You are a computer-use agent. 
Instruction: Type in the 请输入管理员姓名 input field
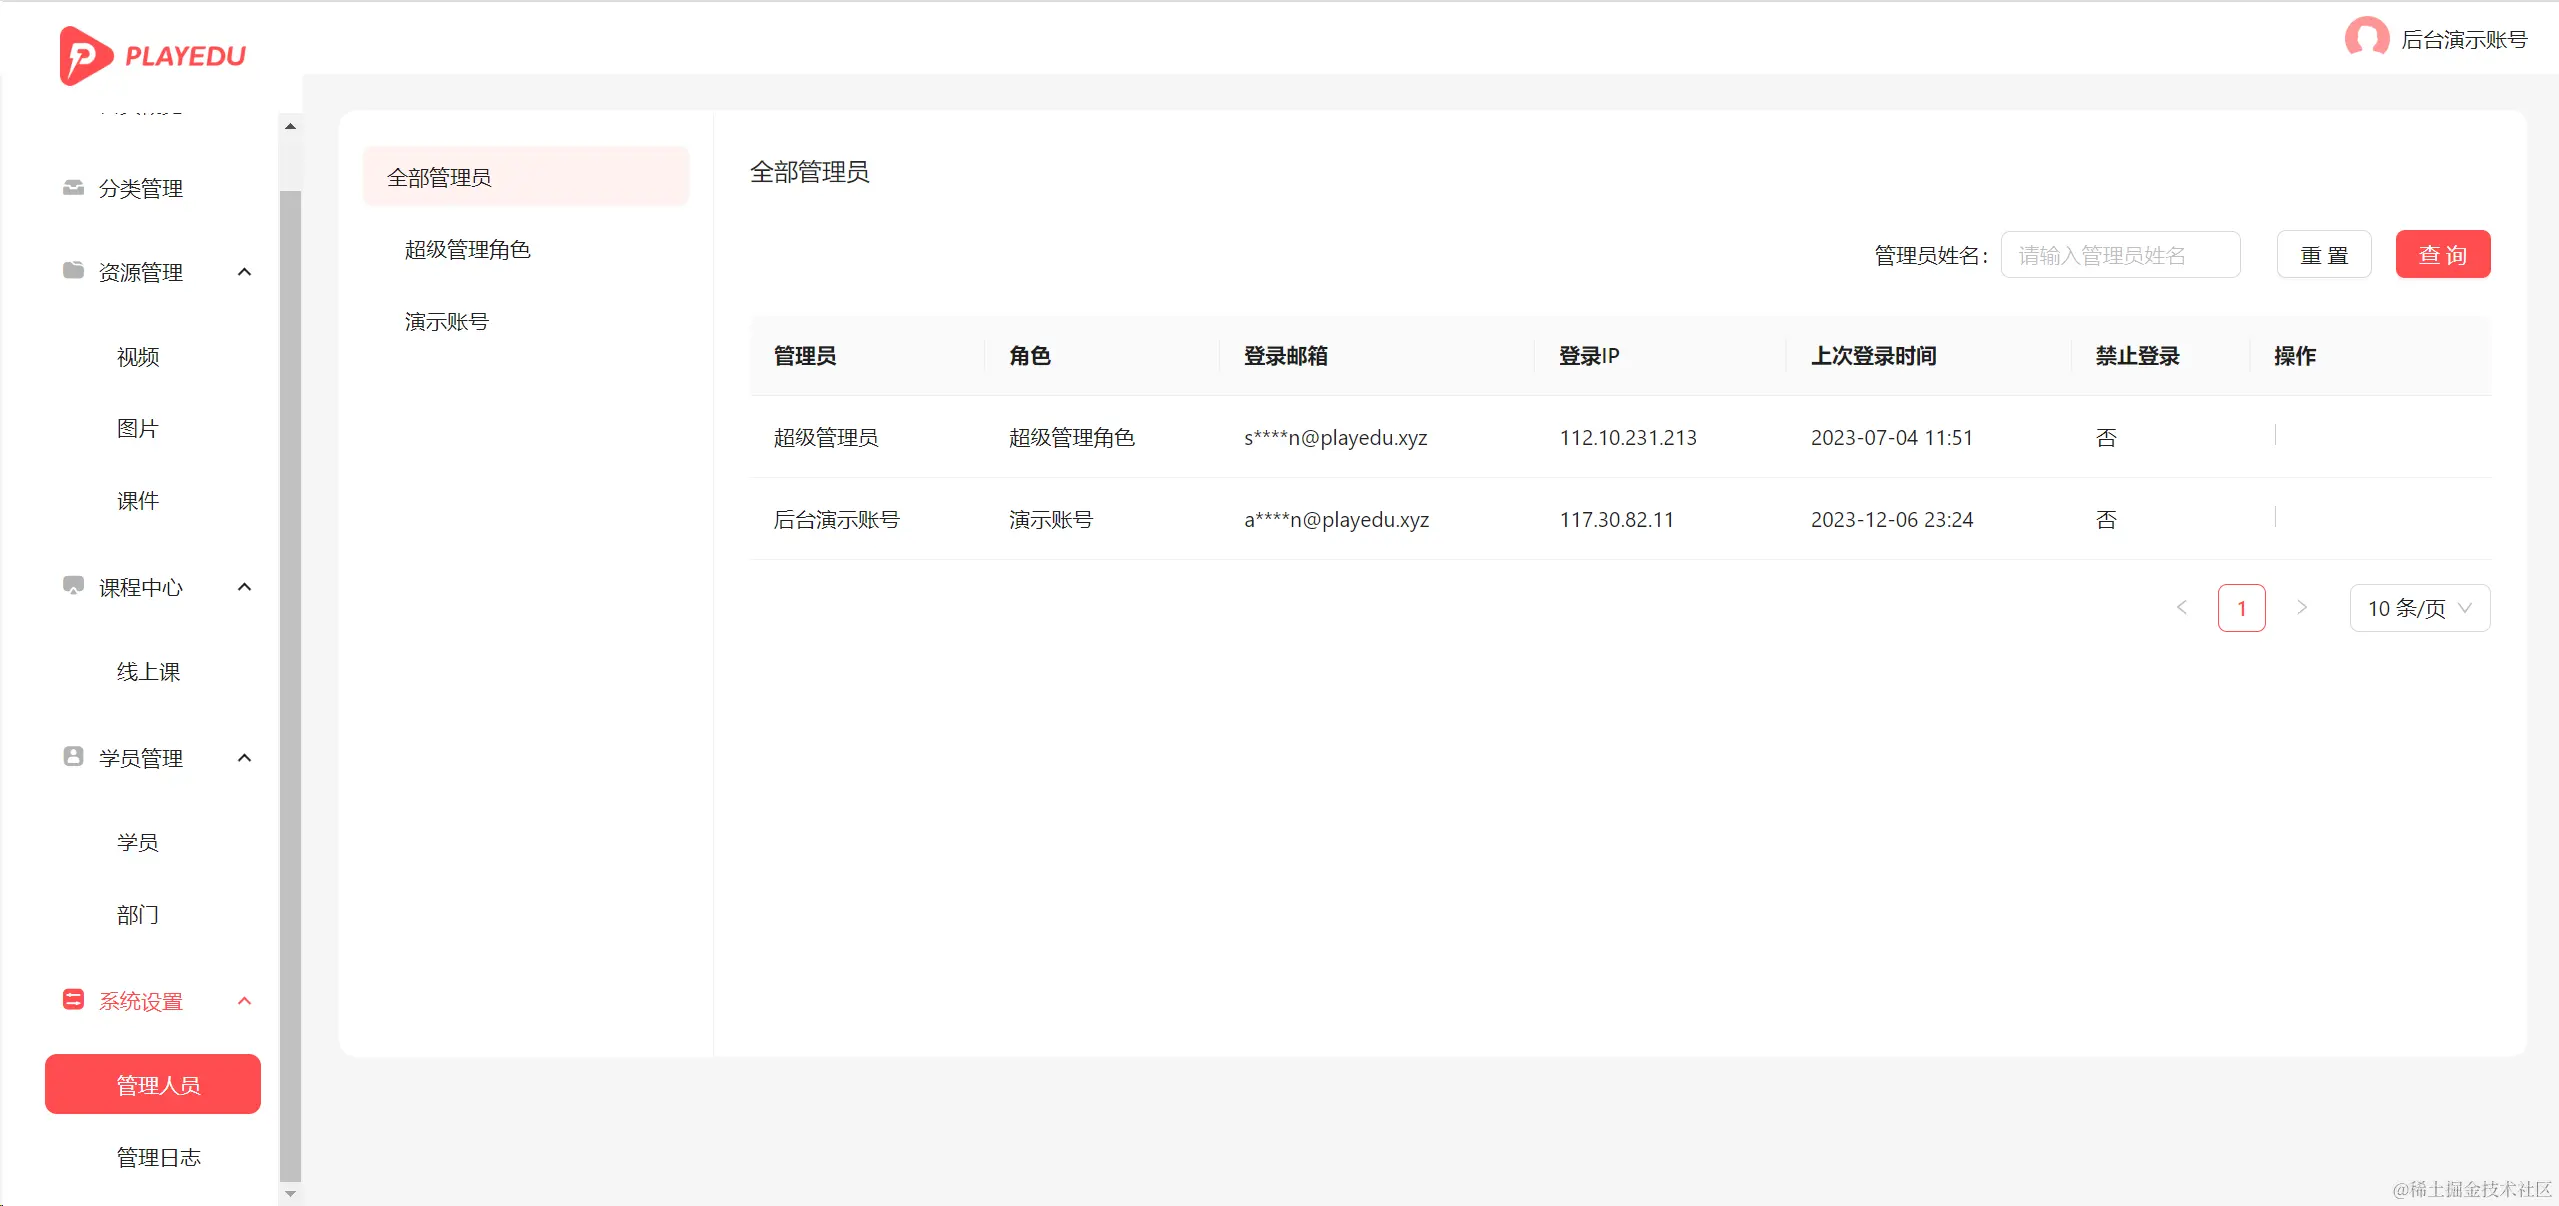[2119, 254]
